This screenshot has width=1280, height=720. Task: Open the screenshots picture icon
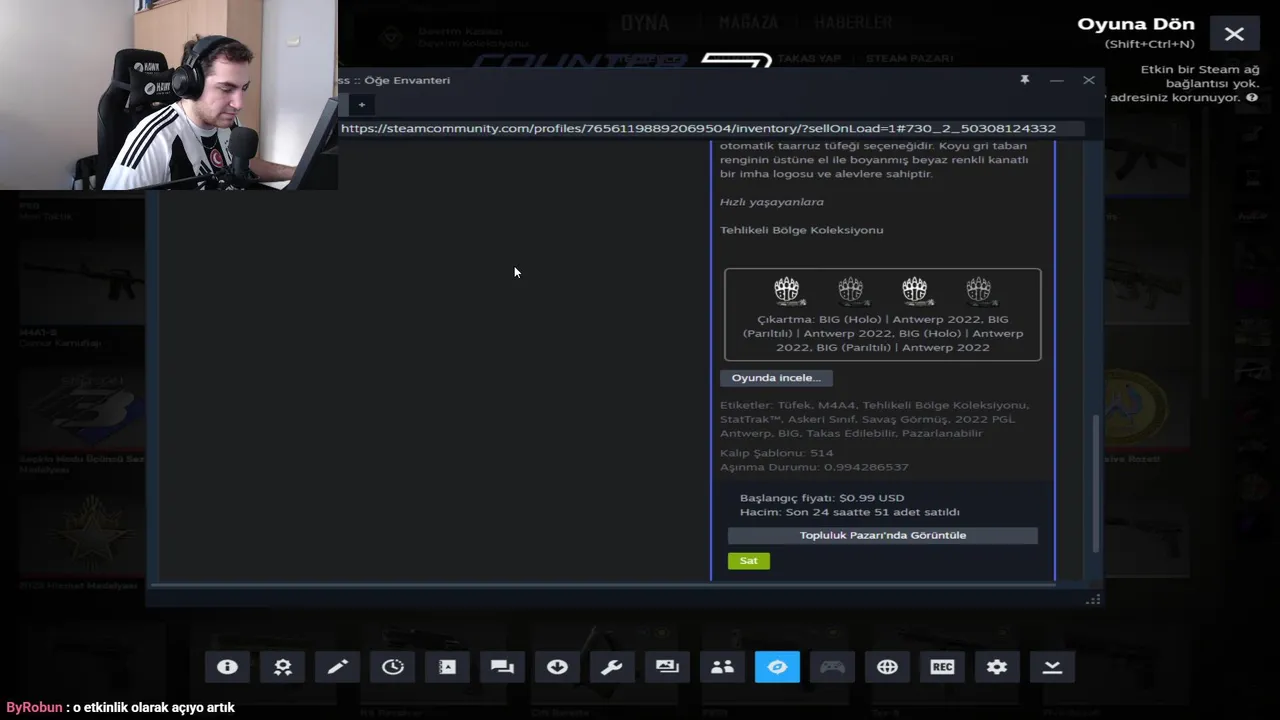(x=667, y=667)
